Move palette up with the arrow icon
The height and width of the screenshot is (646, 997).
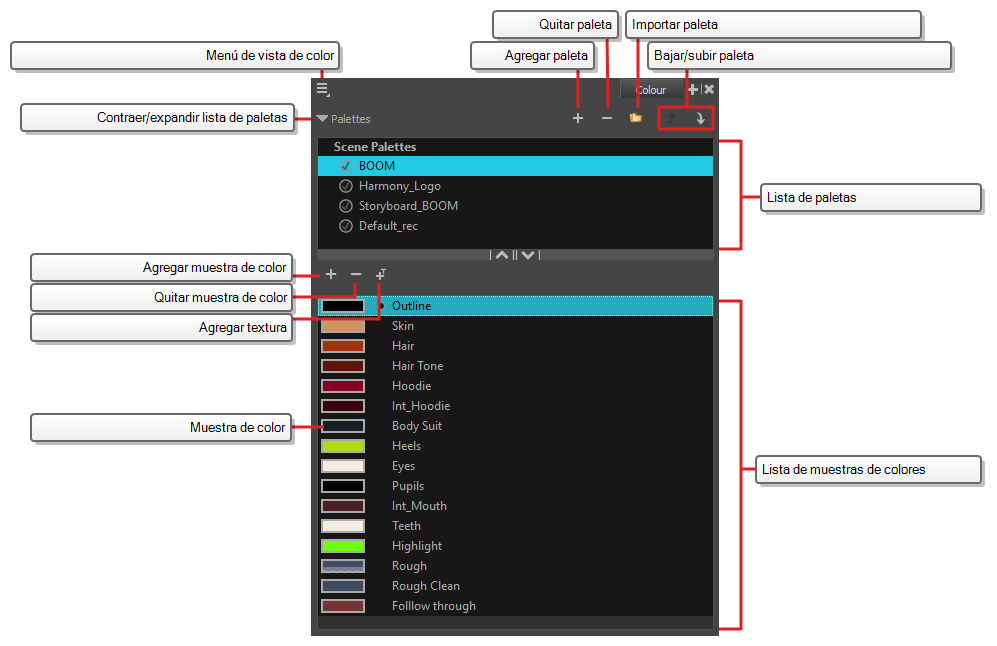coord(672,118)
